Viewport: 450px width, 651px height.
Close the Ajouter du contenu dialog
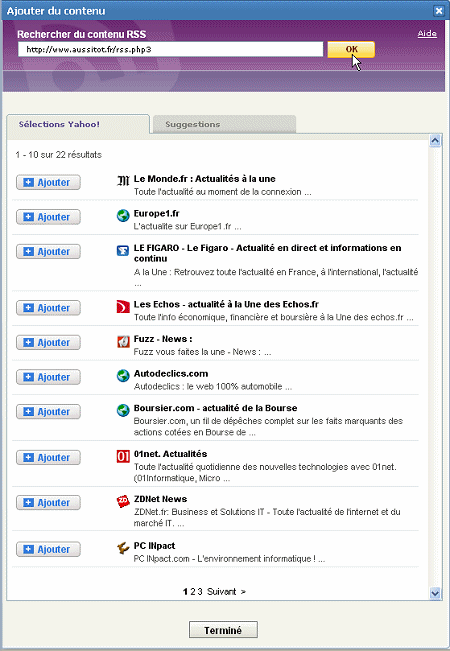(439, 11)
